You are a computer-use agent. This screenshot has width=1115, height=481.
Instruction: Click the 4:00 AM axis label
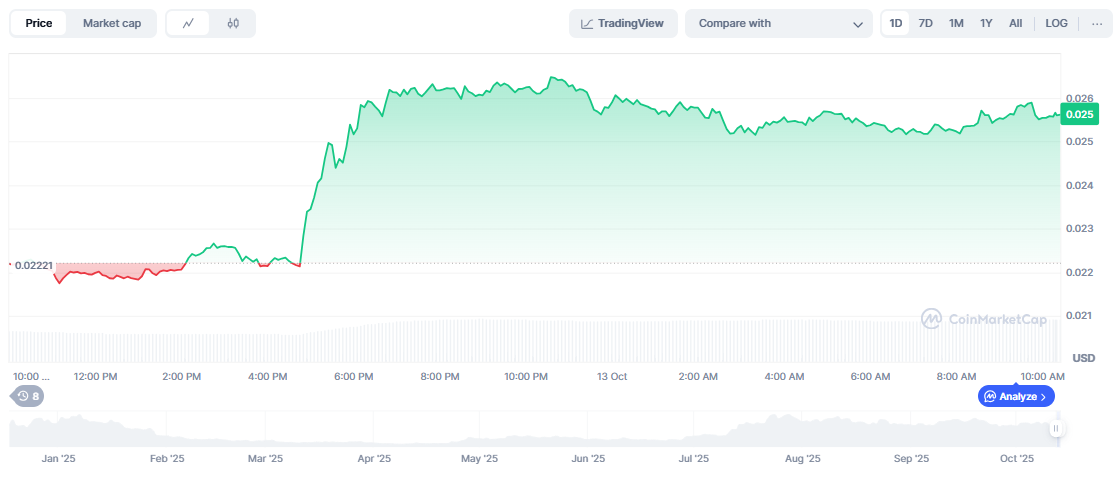[786, 376]
